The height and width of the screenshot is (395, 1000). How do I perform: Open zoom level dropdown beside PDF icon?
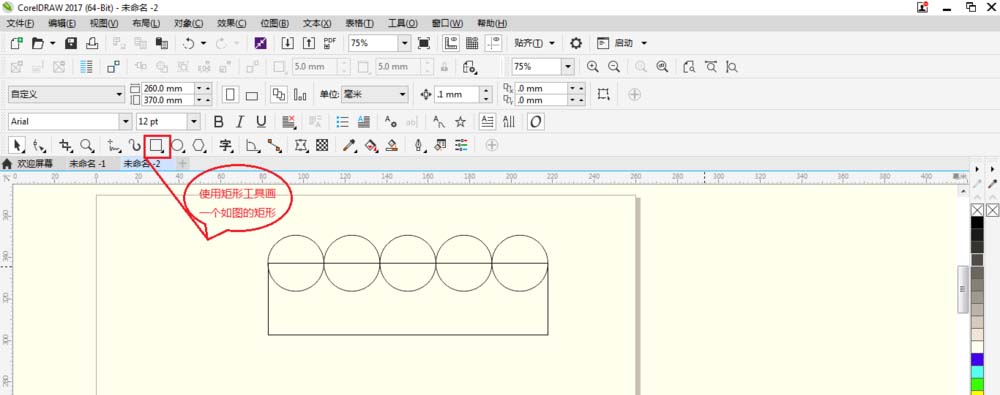tap(405, 43)
